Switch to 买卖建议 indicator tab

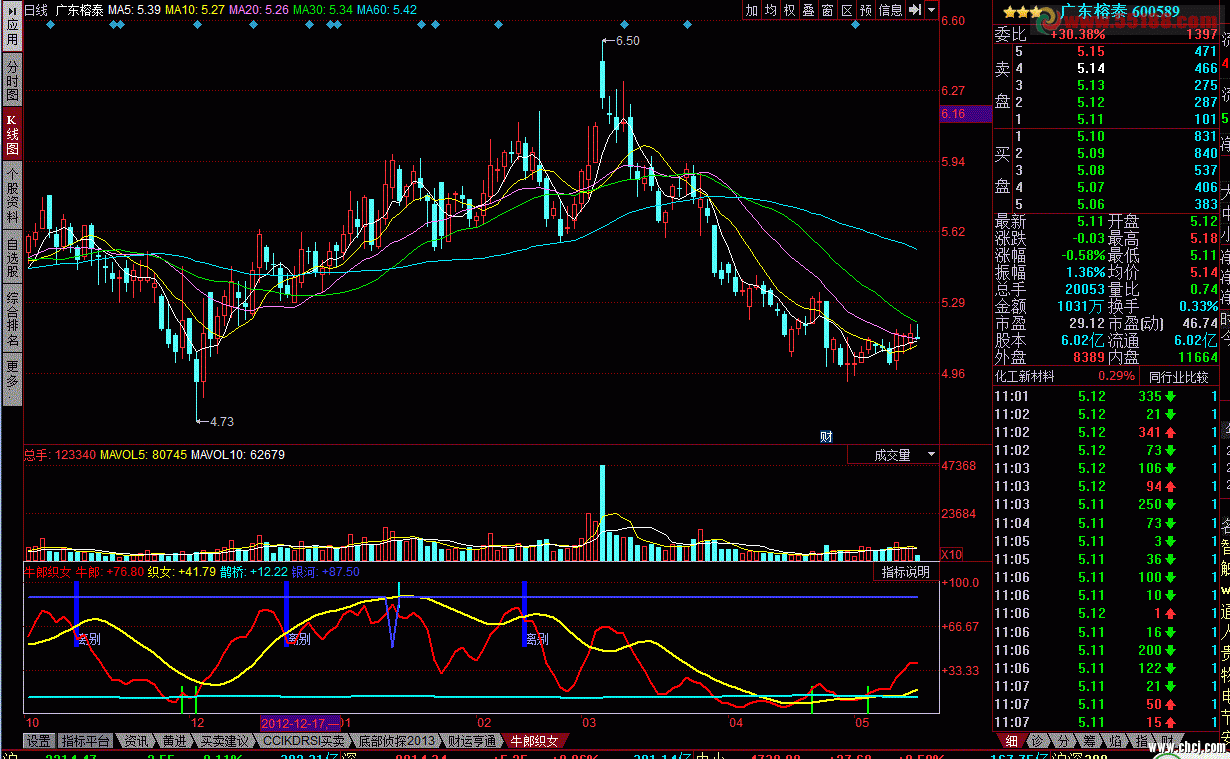click(224, 741)
